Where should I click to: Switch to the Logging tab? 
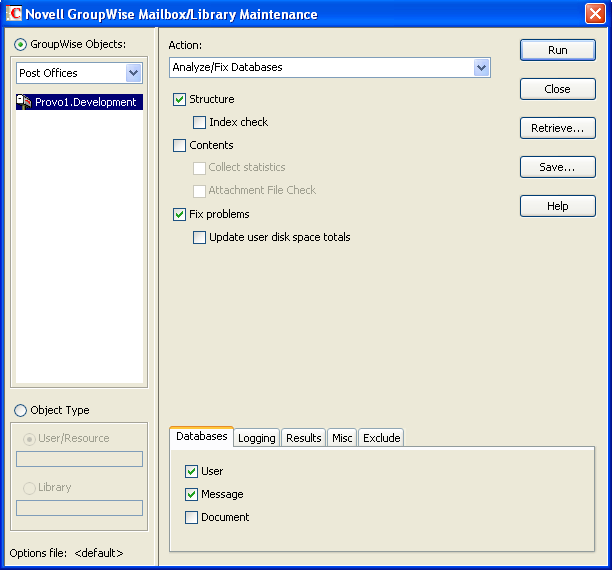click(256, 438)
